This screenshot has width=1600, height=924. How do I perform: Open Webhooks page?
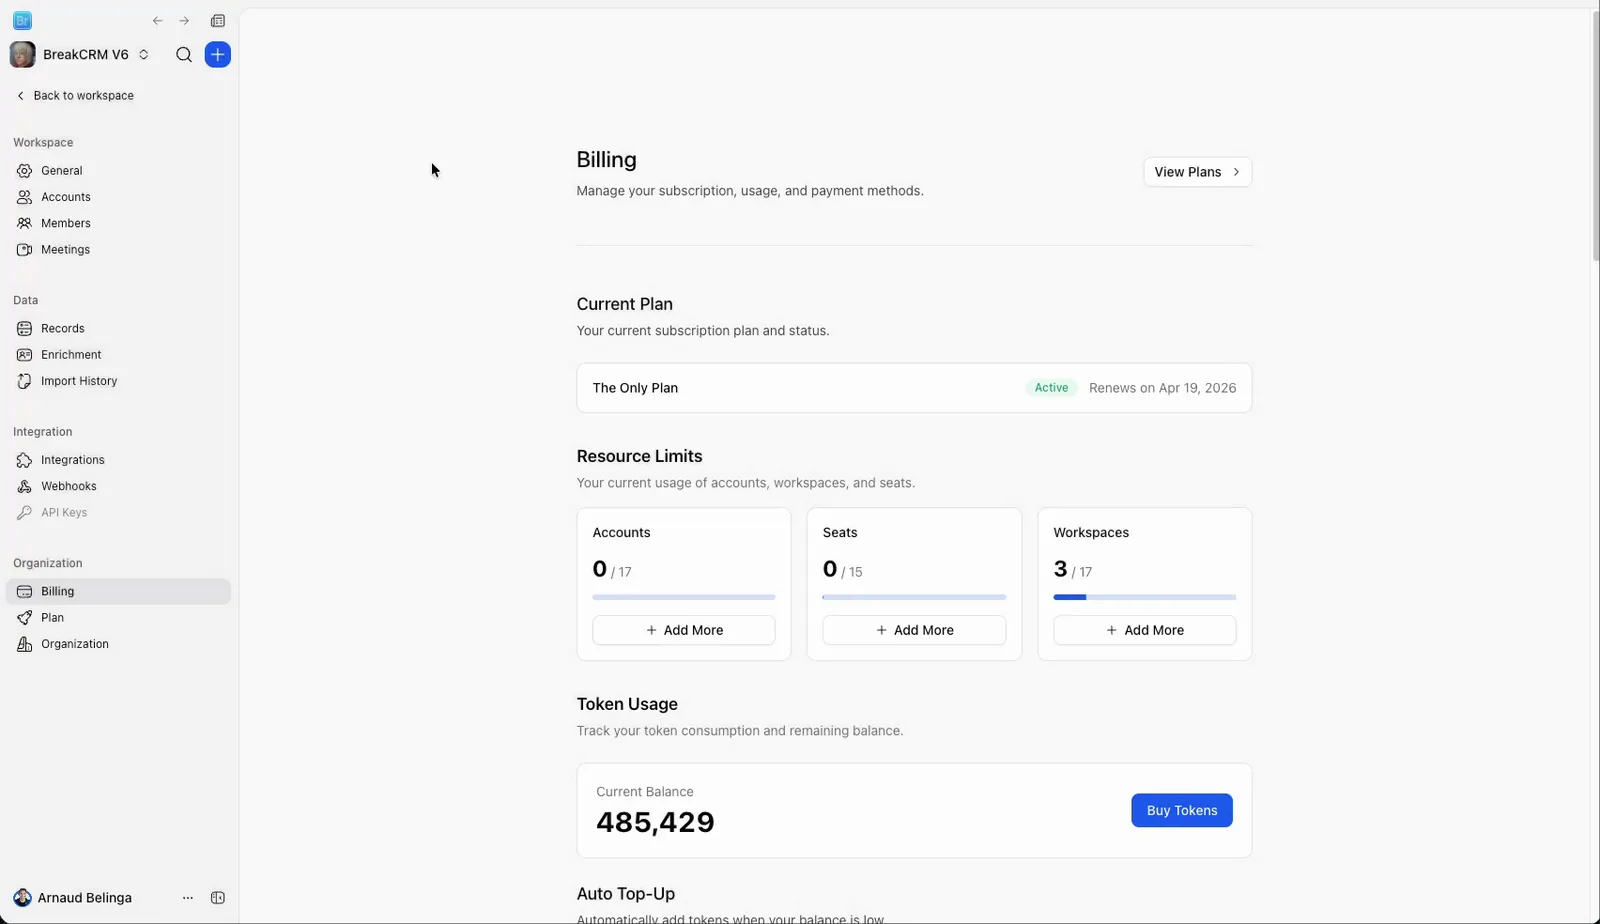[x=118, y=486]
